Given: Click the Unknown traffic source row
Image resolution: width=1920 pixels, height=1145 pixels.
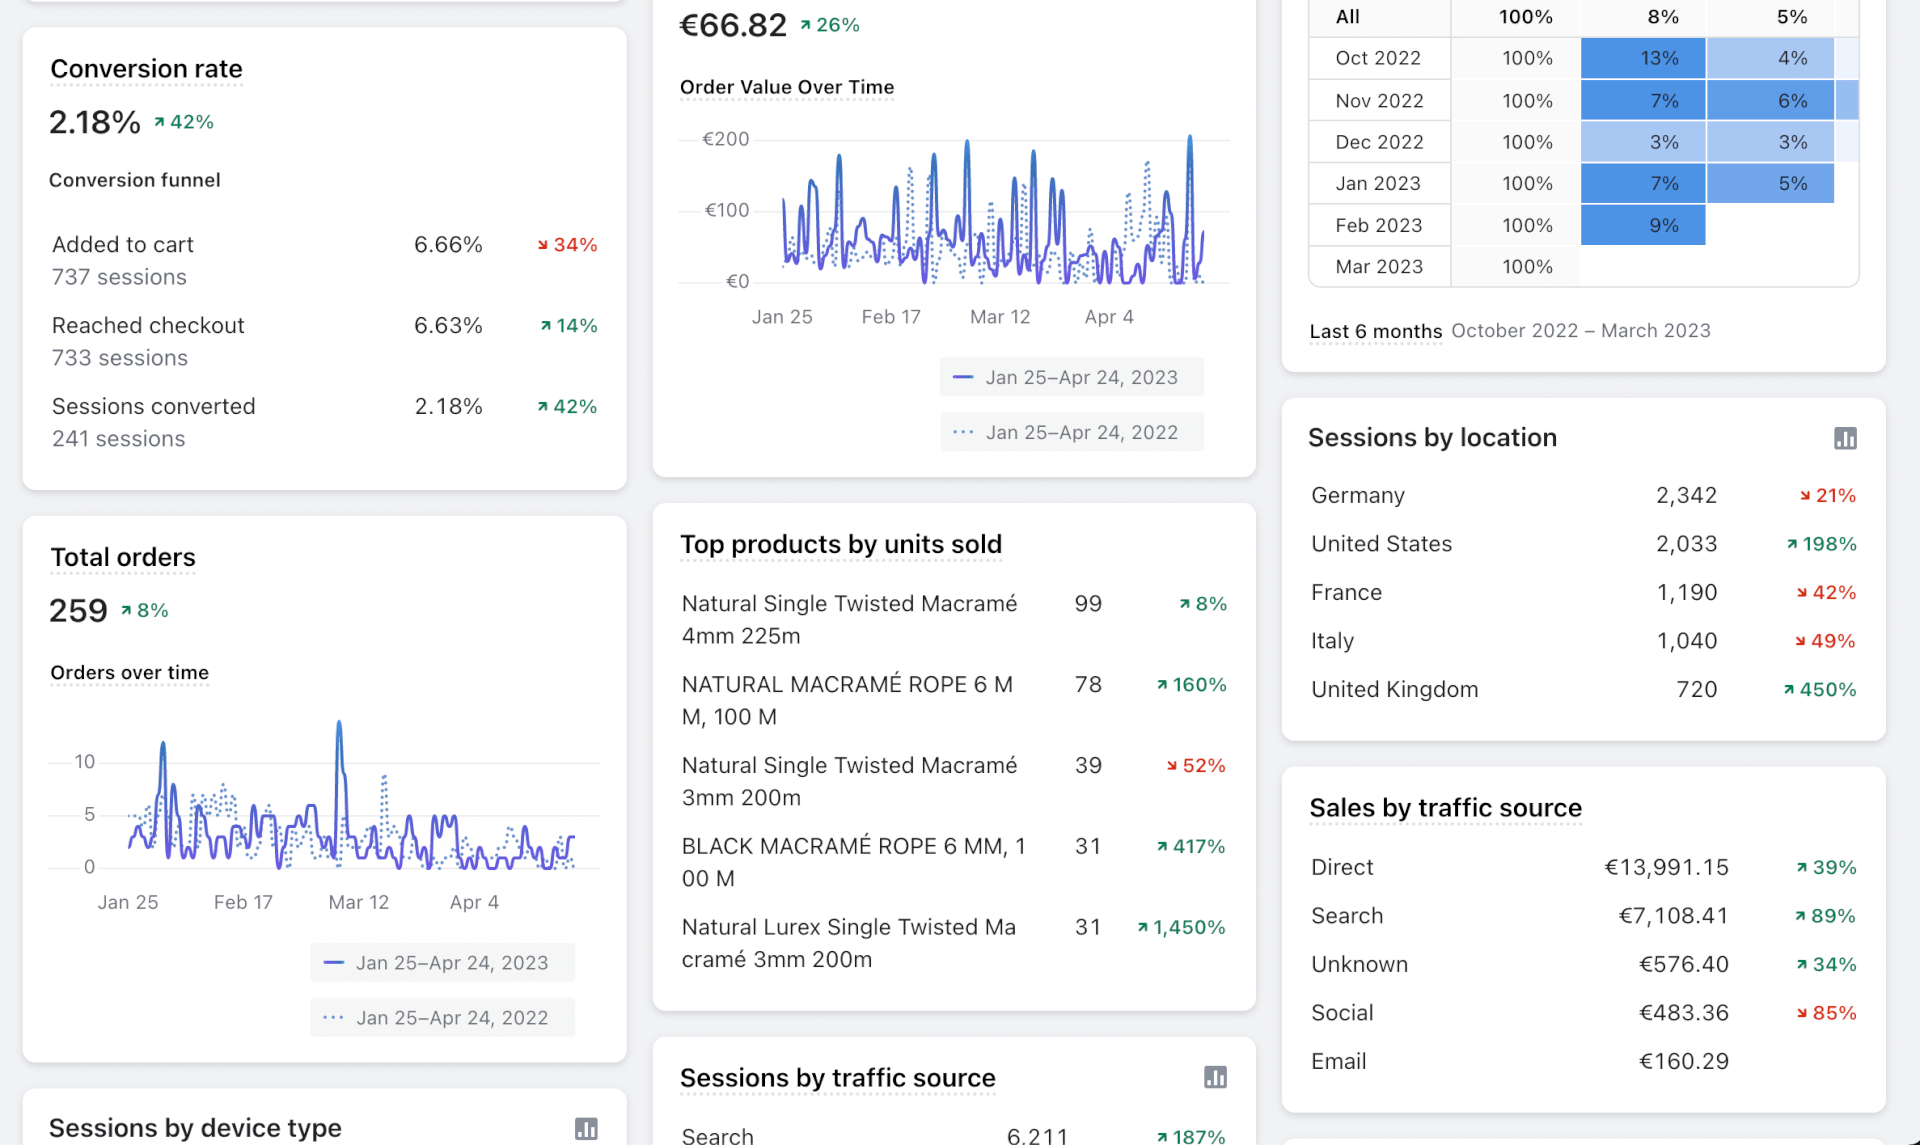Looking at the screenshot, I should pos(1583,964).
